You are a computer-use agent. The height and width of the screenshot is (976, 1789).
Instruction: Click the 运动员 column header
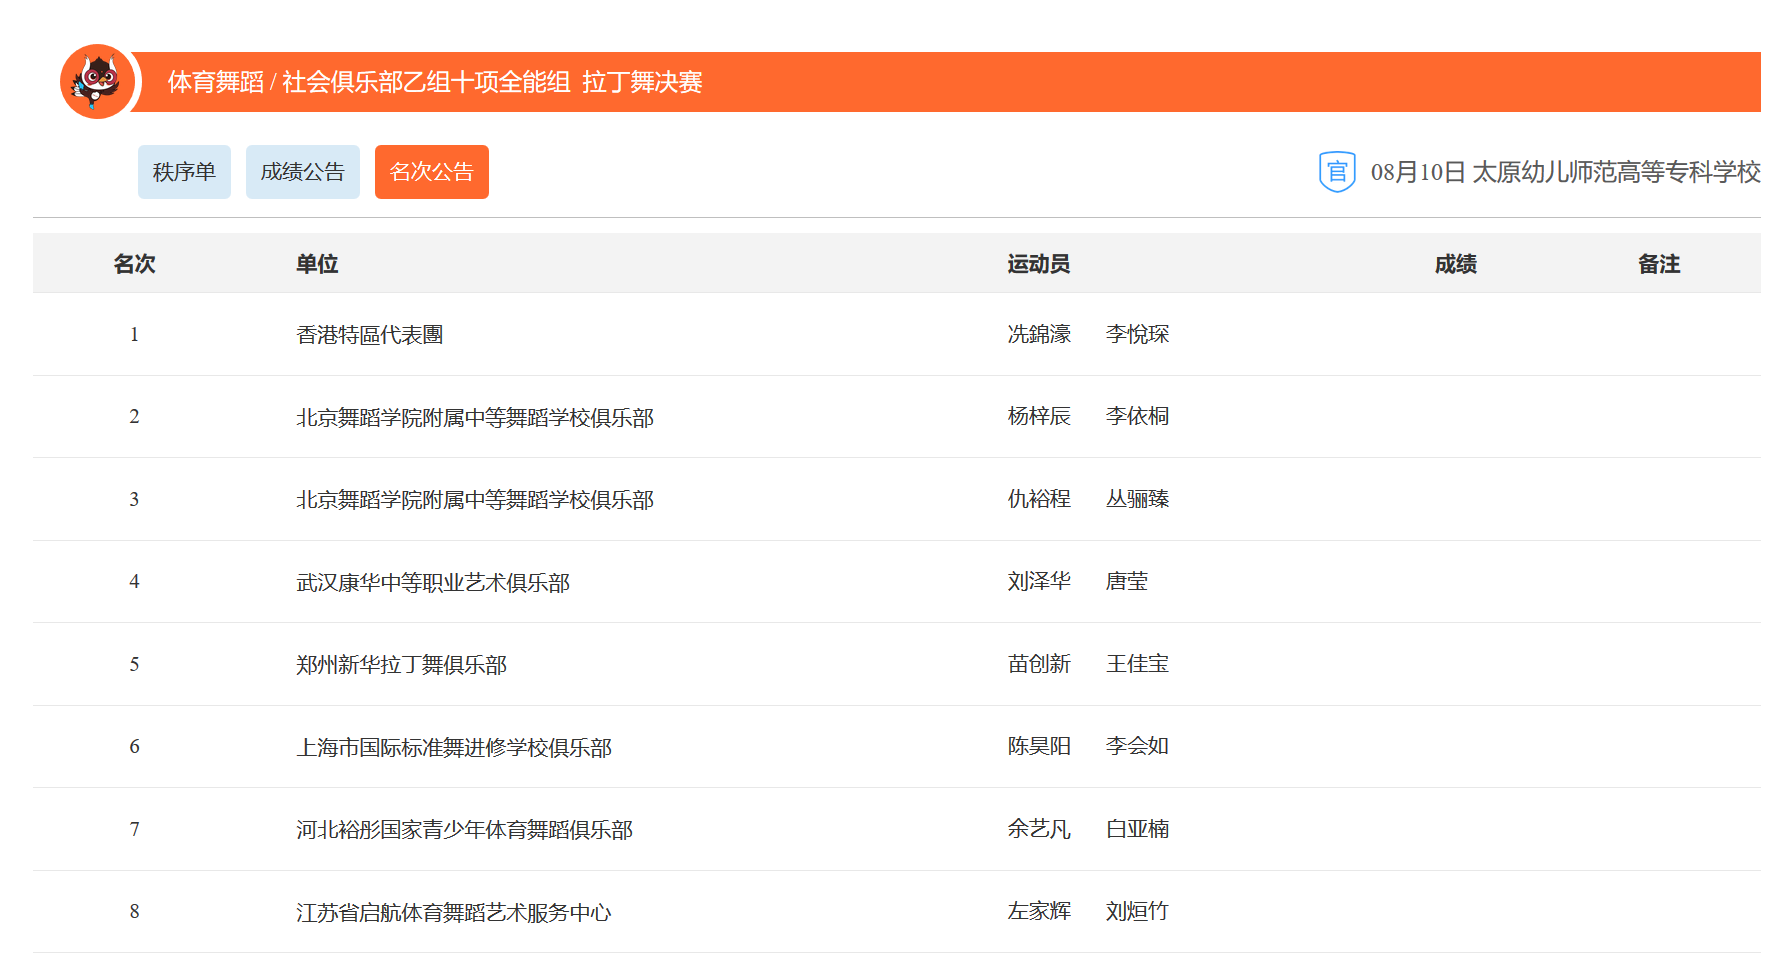(1039, 264)
